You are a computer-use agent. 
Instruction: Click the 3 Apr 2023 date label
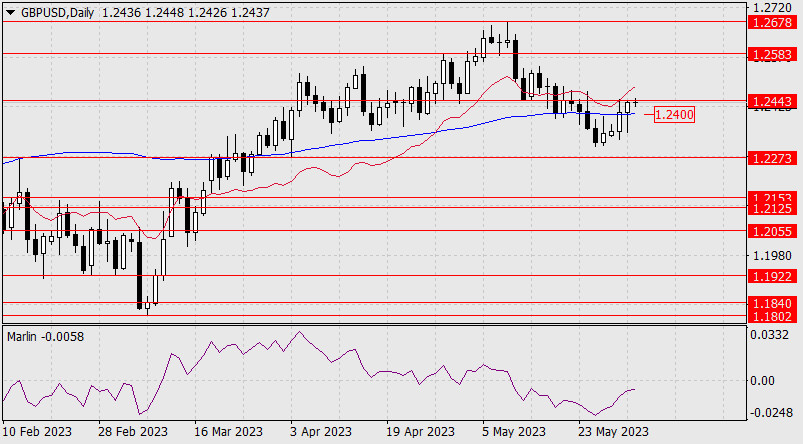click(321, 432)
